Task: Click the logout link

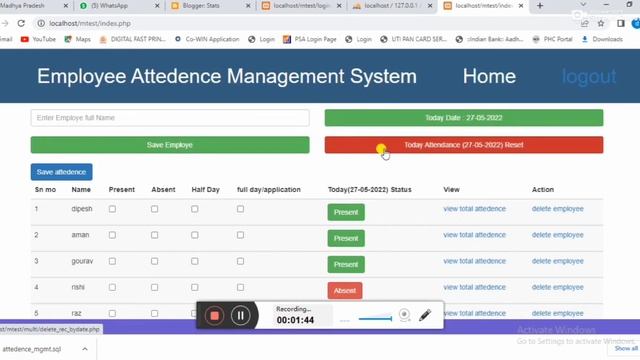Action: click(x=589, y=76)
